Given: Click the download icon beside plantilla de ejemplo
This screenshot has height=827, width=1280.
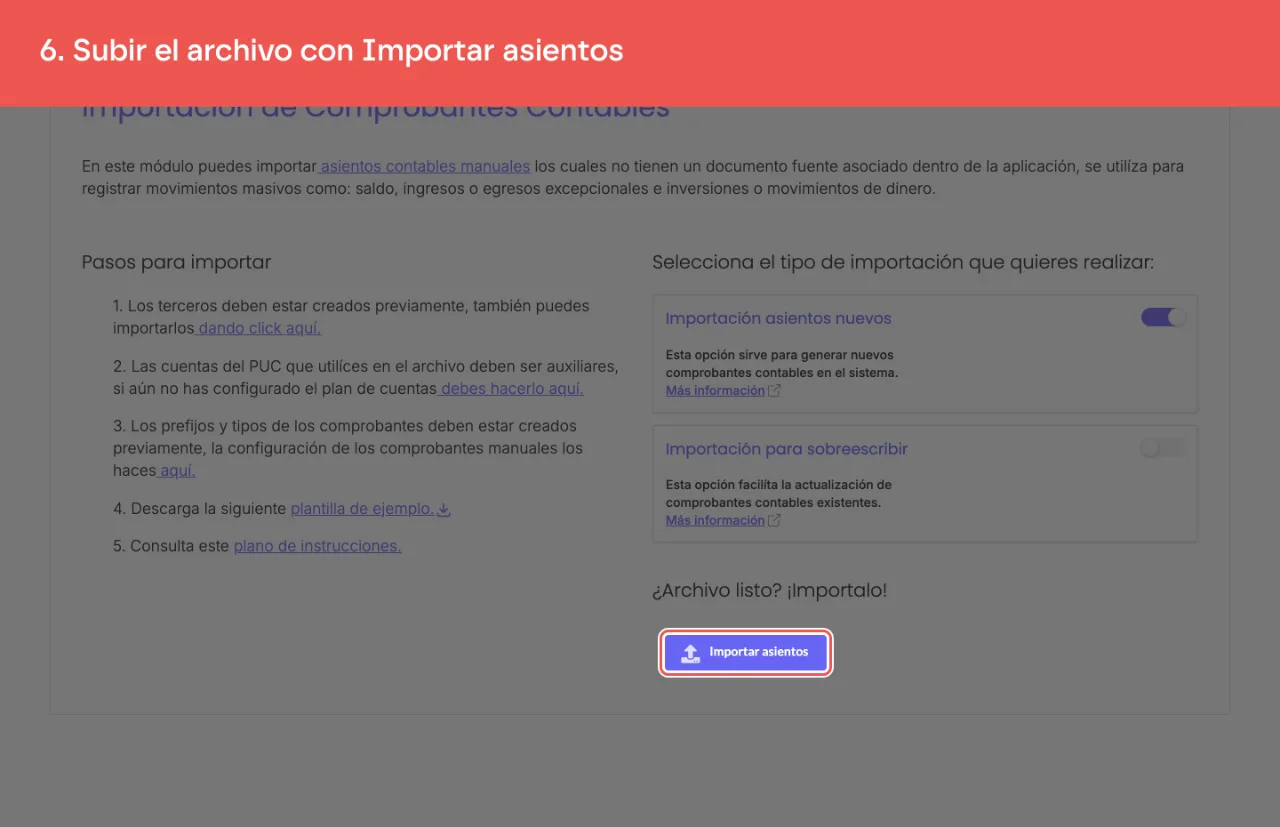Looking at the screenshot, I should pos(445,510).
